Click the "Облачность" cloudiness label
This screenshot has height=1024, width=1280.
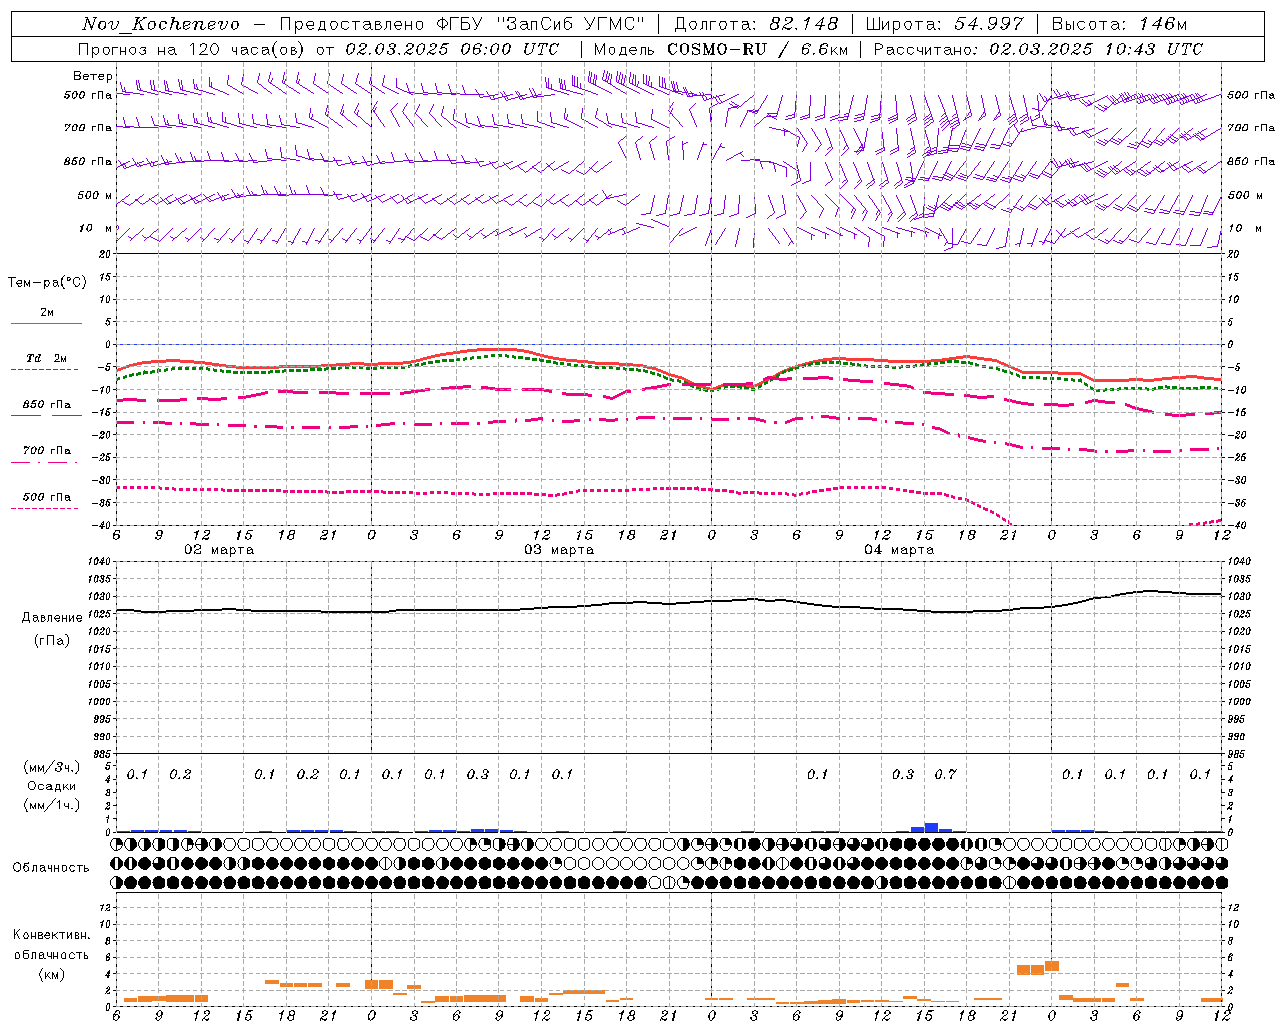[x=51, y=868]
